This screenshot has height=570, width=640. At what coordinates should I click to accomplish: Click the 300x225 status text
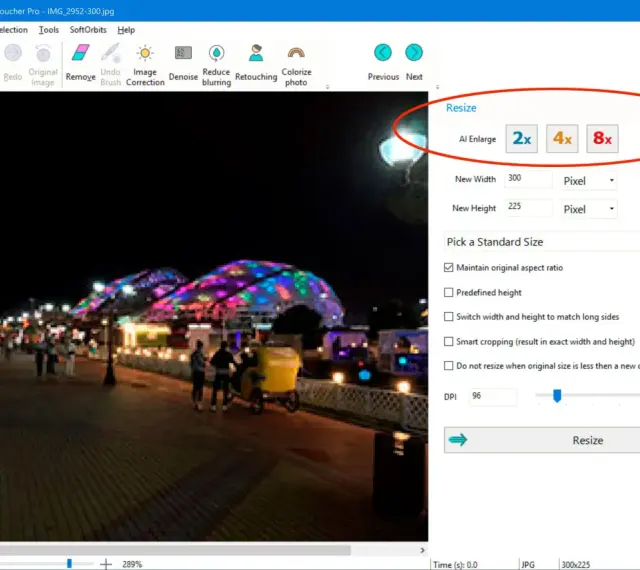coord(576,565)
